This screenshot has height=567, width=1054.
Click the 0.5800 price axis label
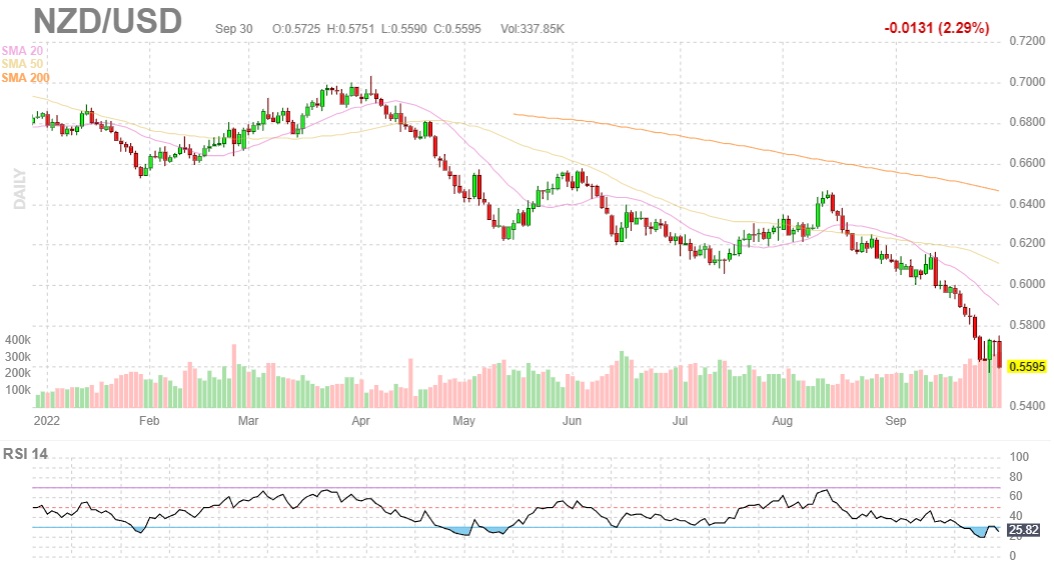coord(1027,325)
